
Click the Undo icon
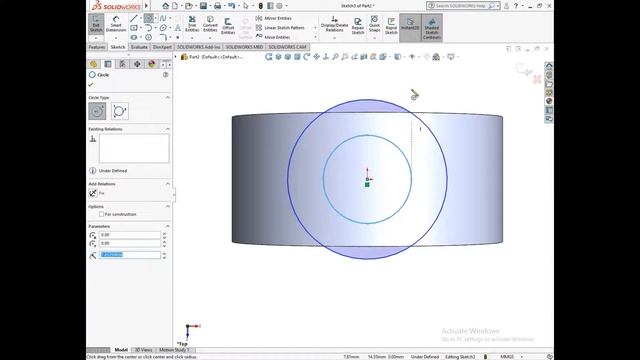231,6
